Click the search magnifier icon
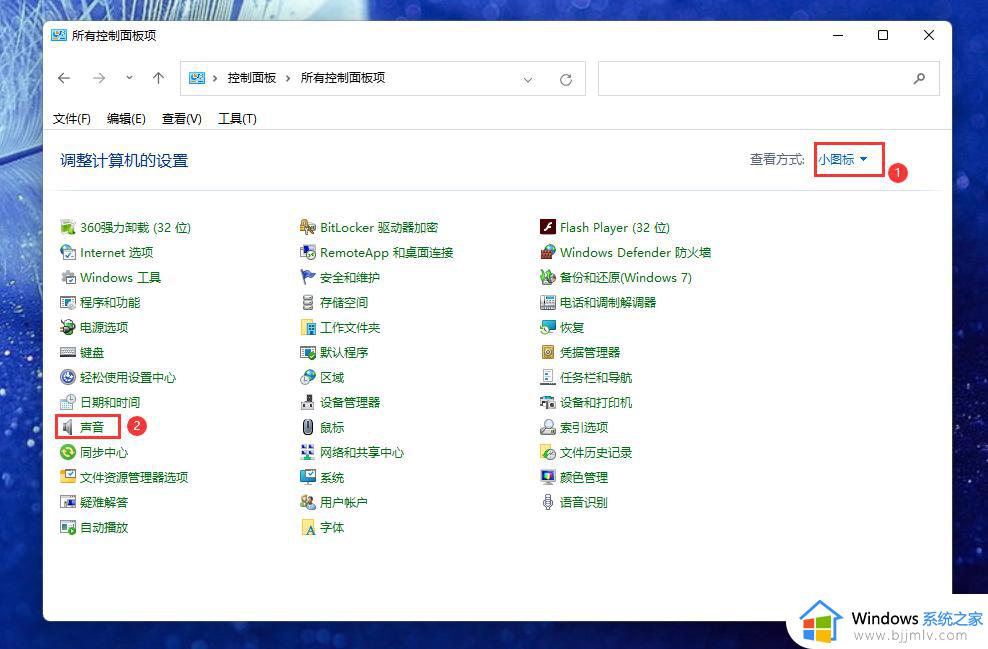The image size is (988, 649). (x=919, y=79)
